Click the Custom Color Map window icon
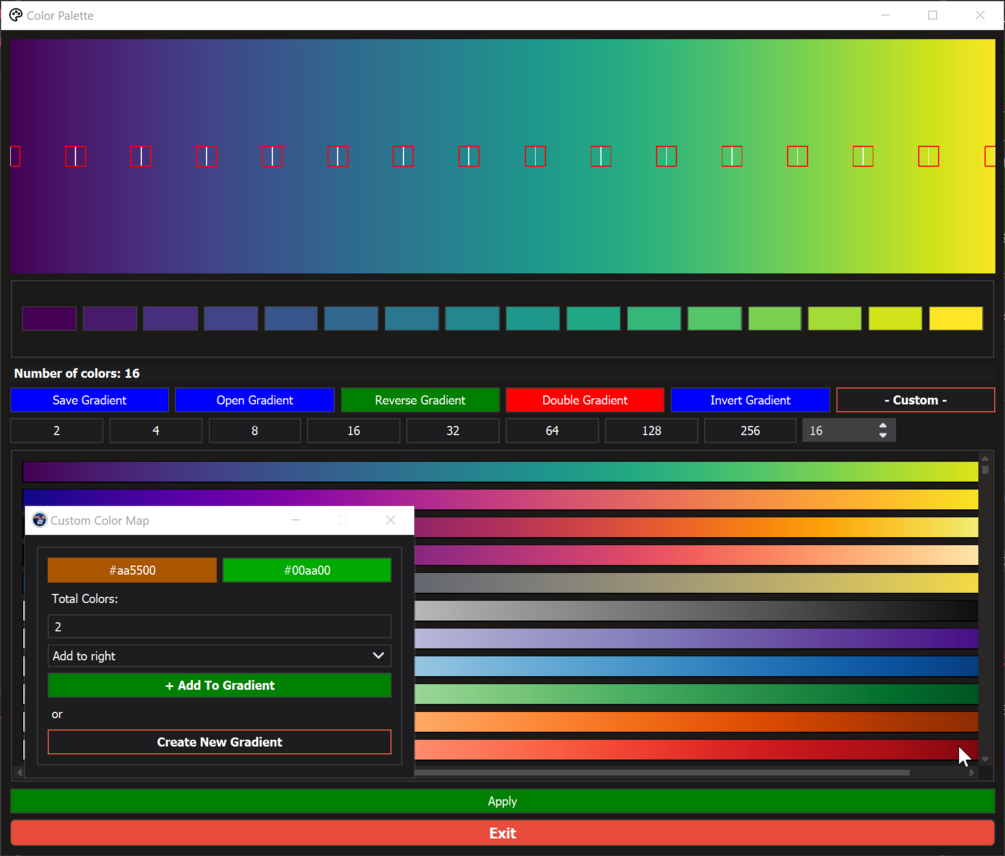1005x856 pixels. pyautogui.click(x=40, y=520)
